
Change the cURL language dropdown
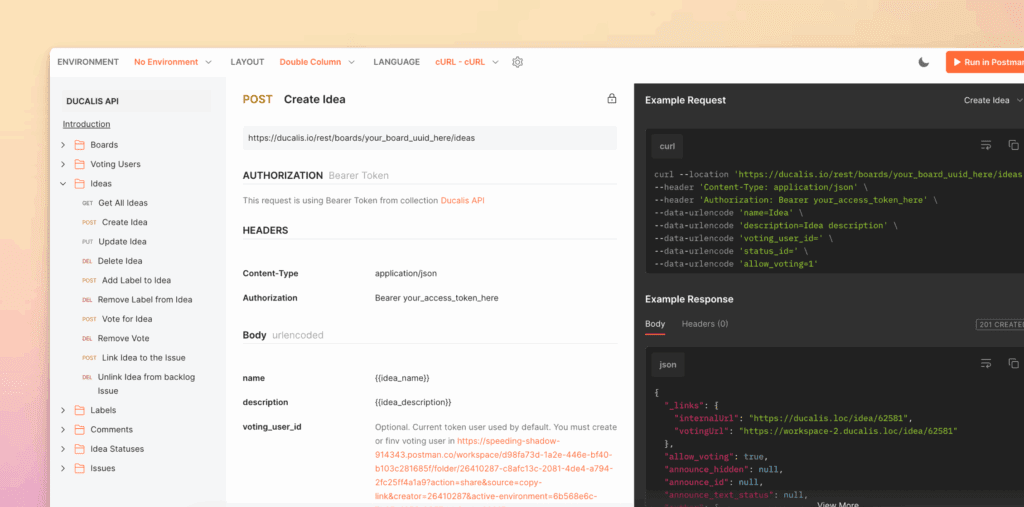465,62
